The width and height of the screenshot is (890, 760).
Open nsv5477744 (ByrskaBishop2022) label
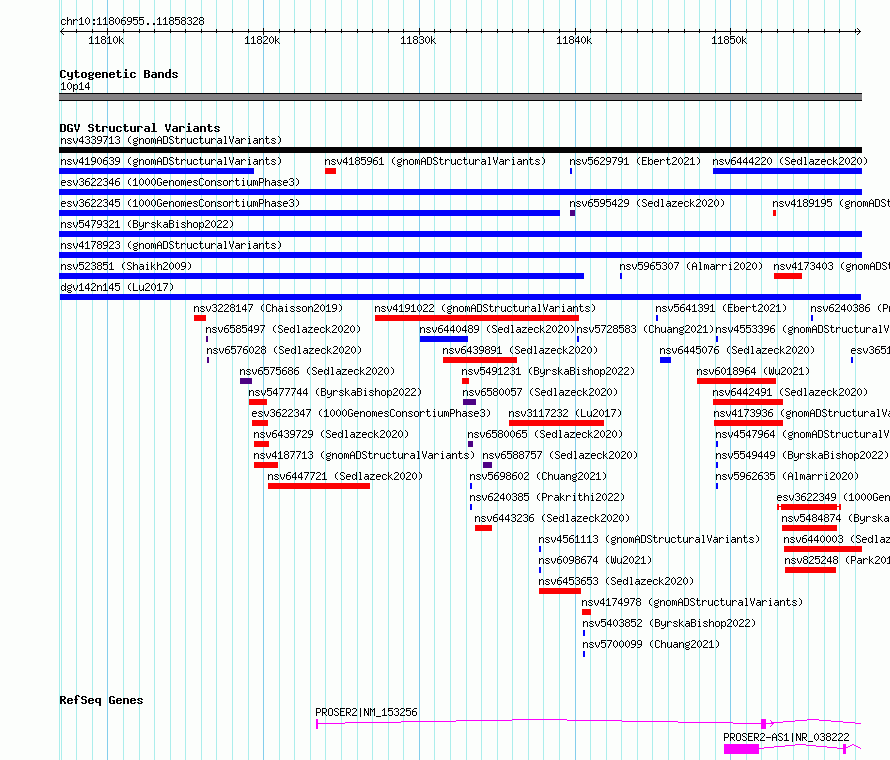pos(335,392)
